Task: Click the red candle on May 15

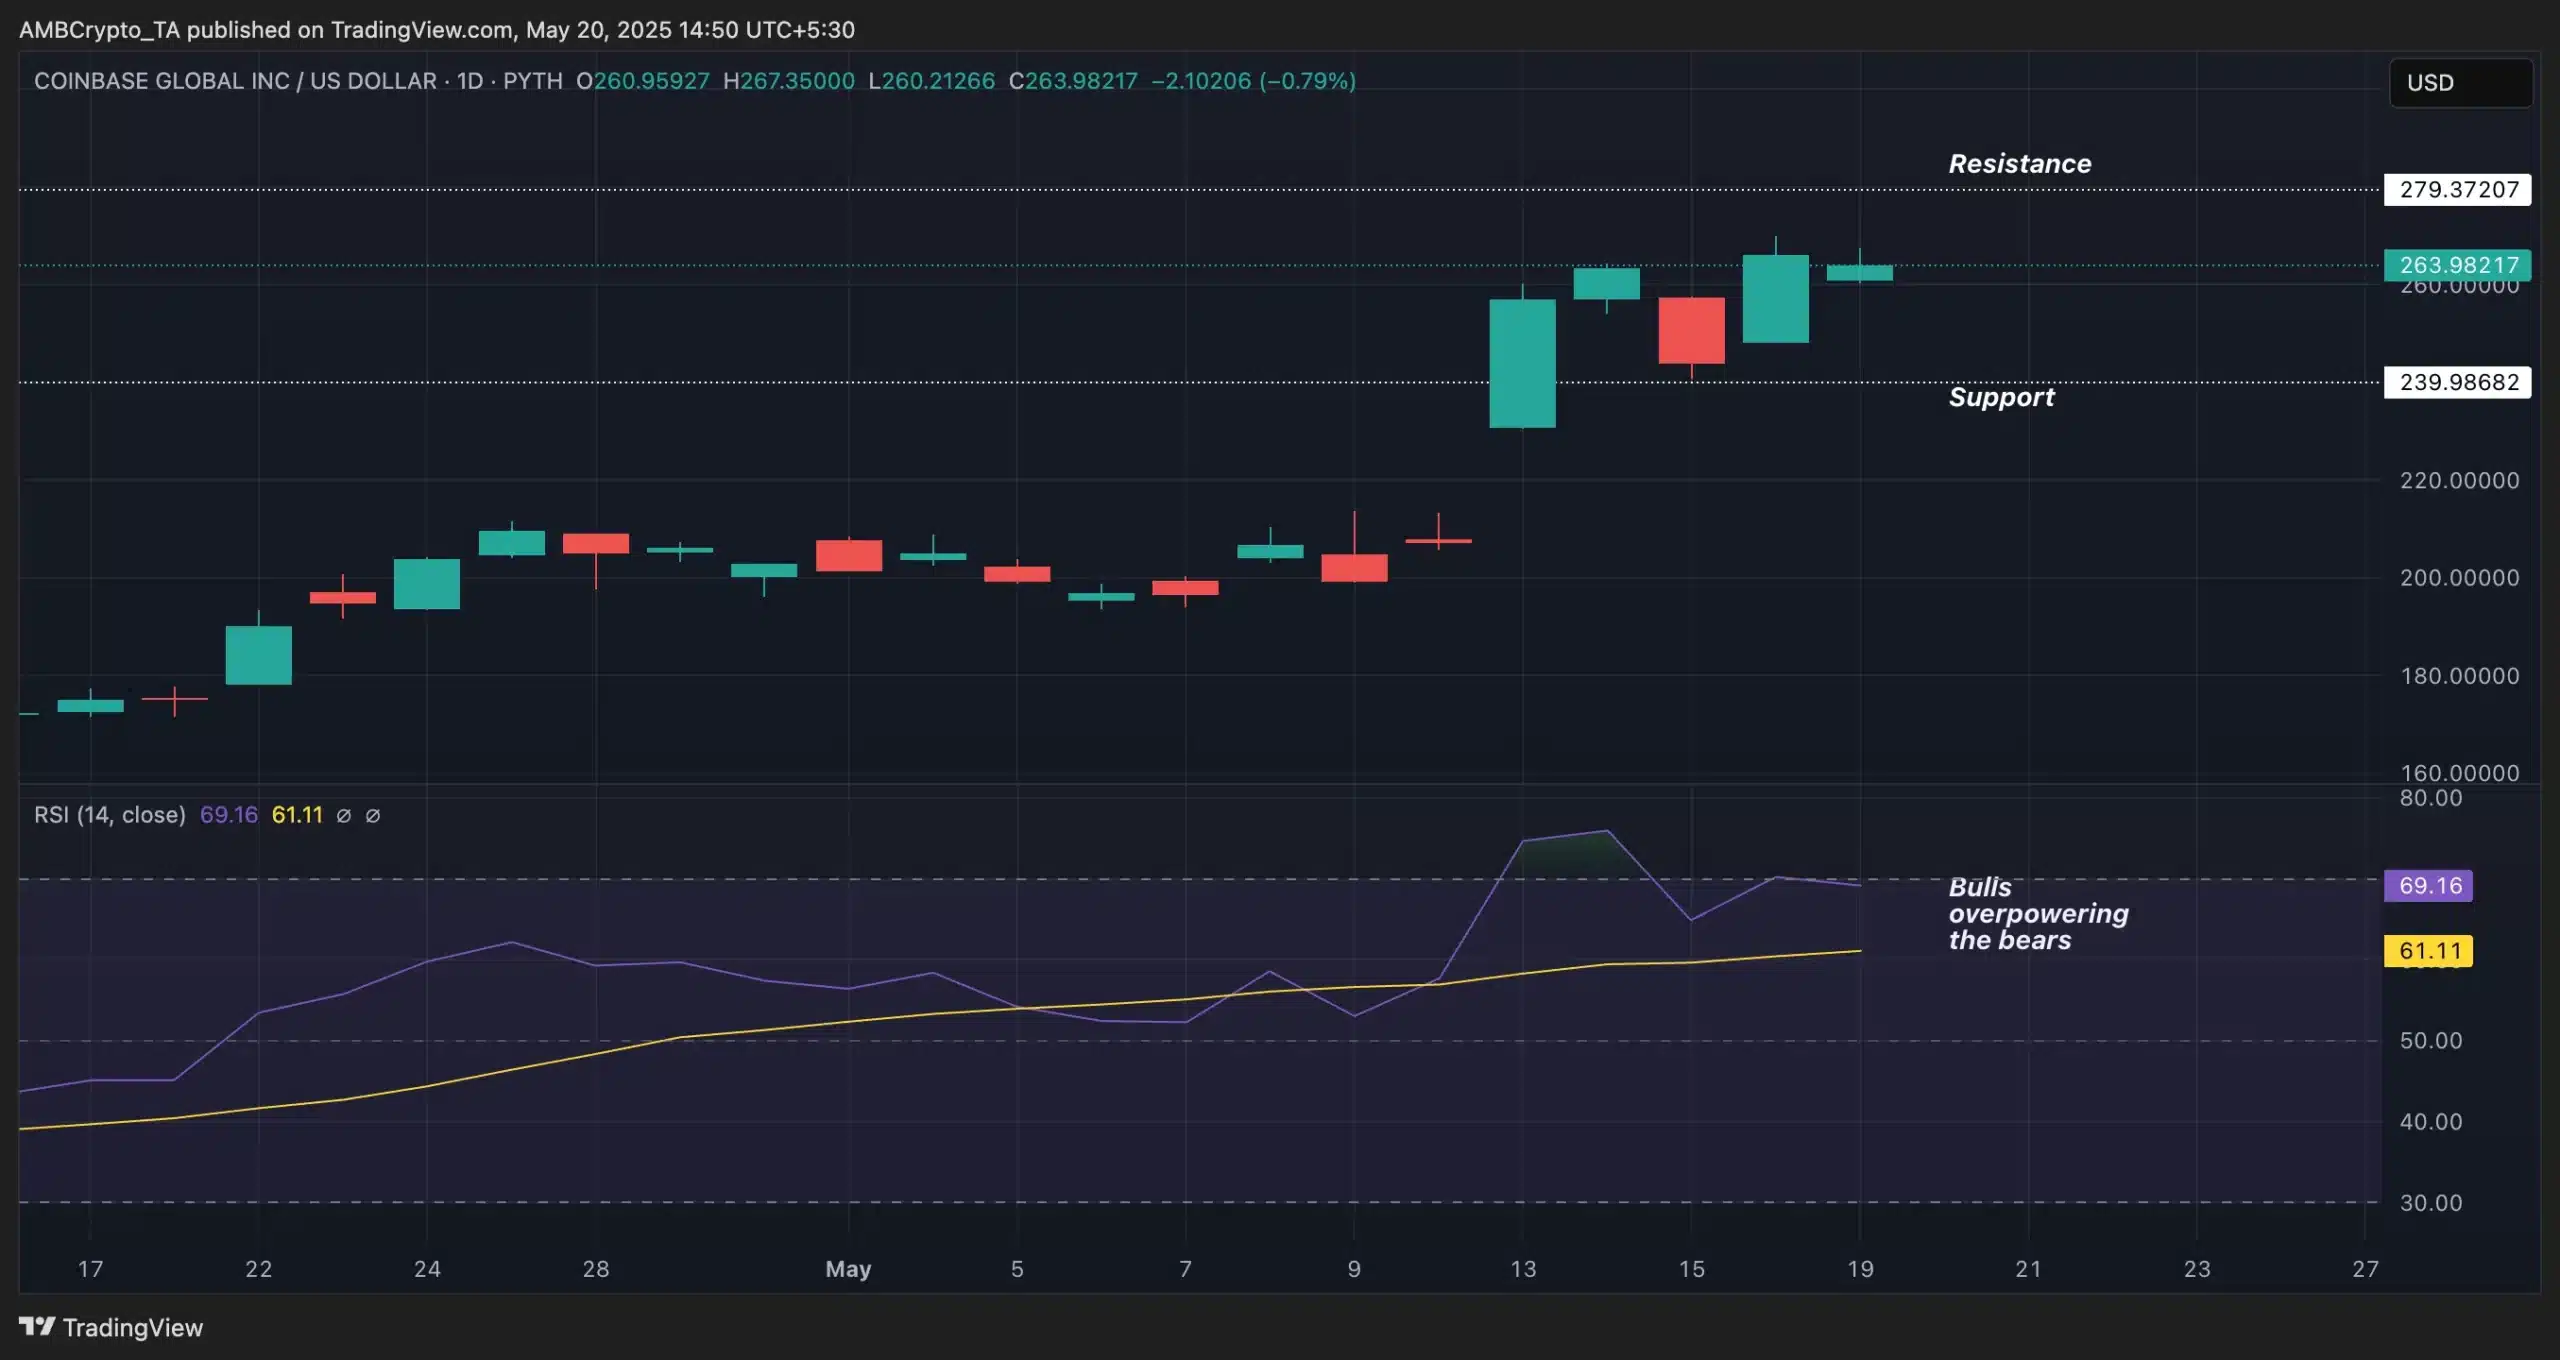Action: click(x=1691, y=330)
